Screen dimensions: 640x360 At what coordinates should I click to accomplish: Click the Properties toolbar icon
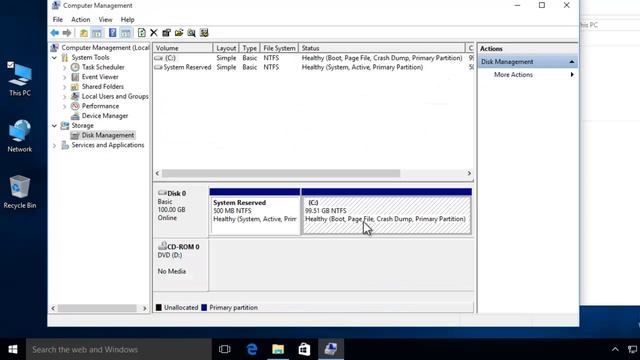pyautogui.click(x=166, y=33)
